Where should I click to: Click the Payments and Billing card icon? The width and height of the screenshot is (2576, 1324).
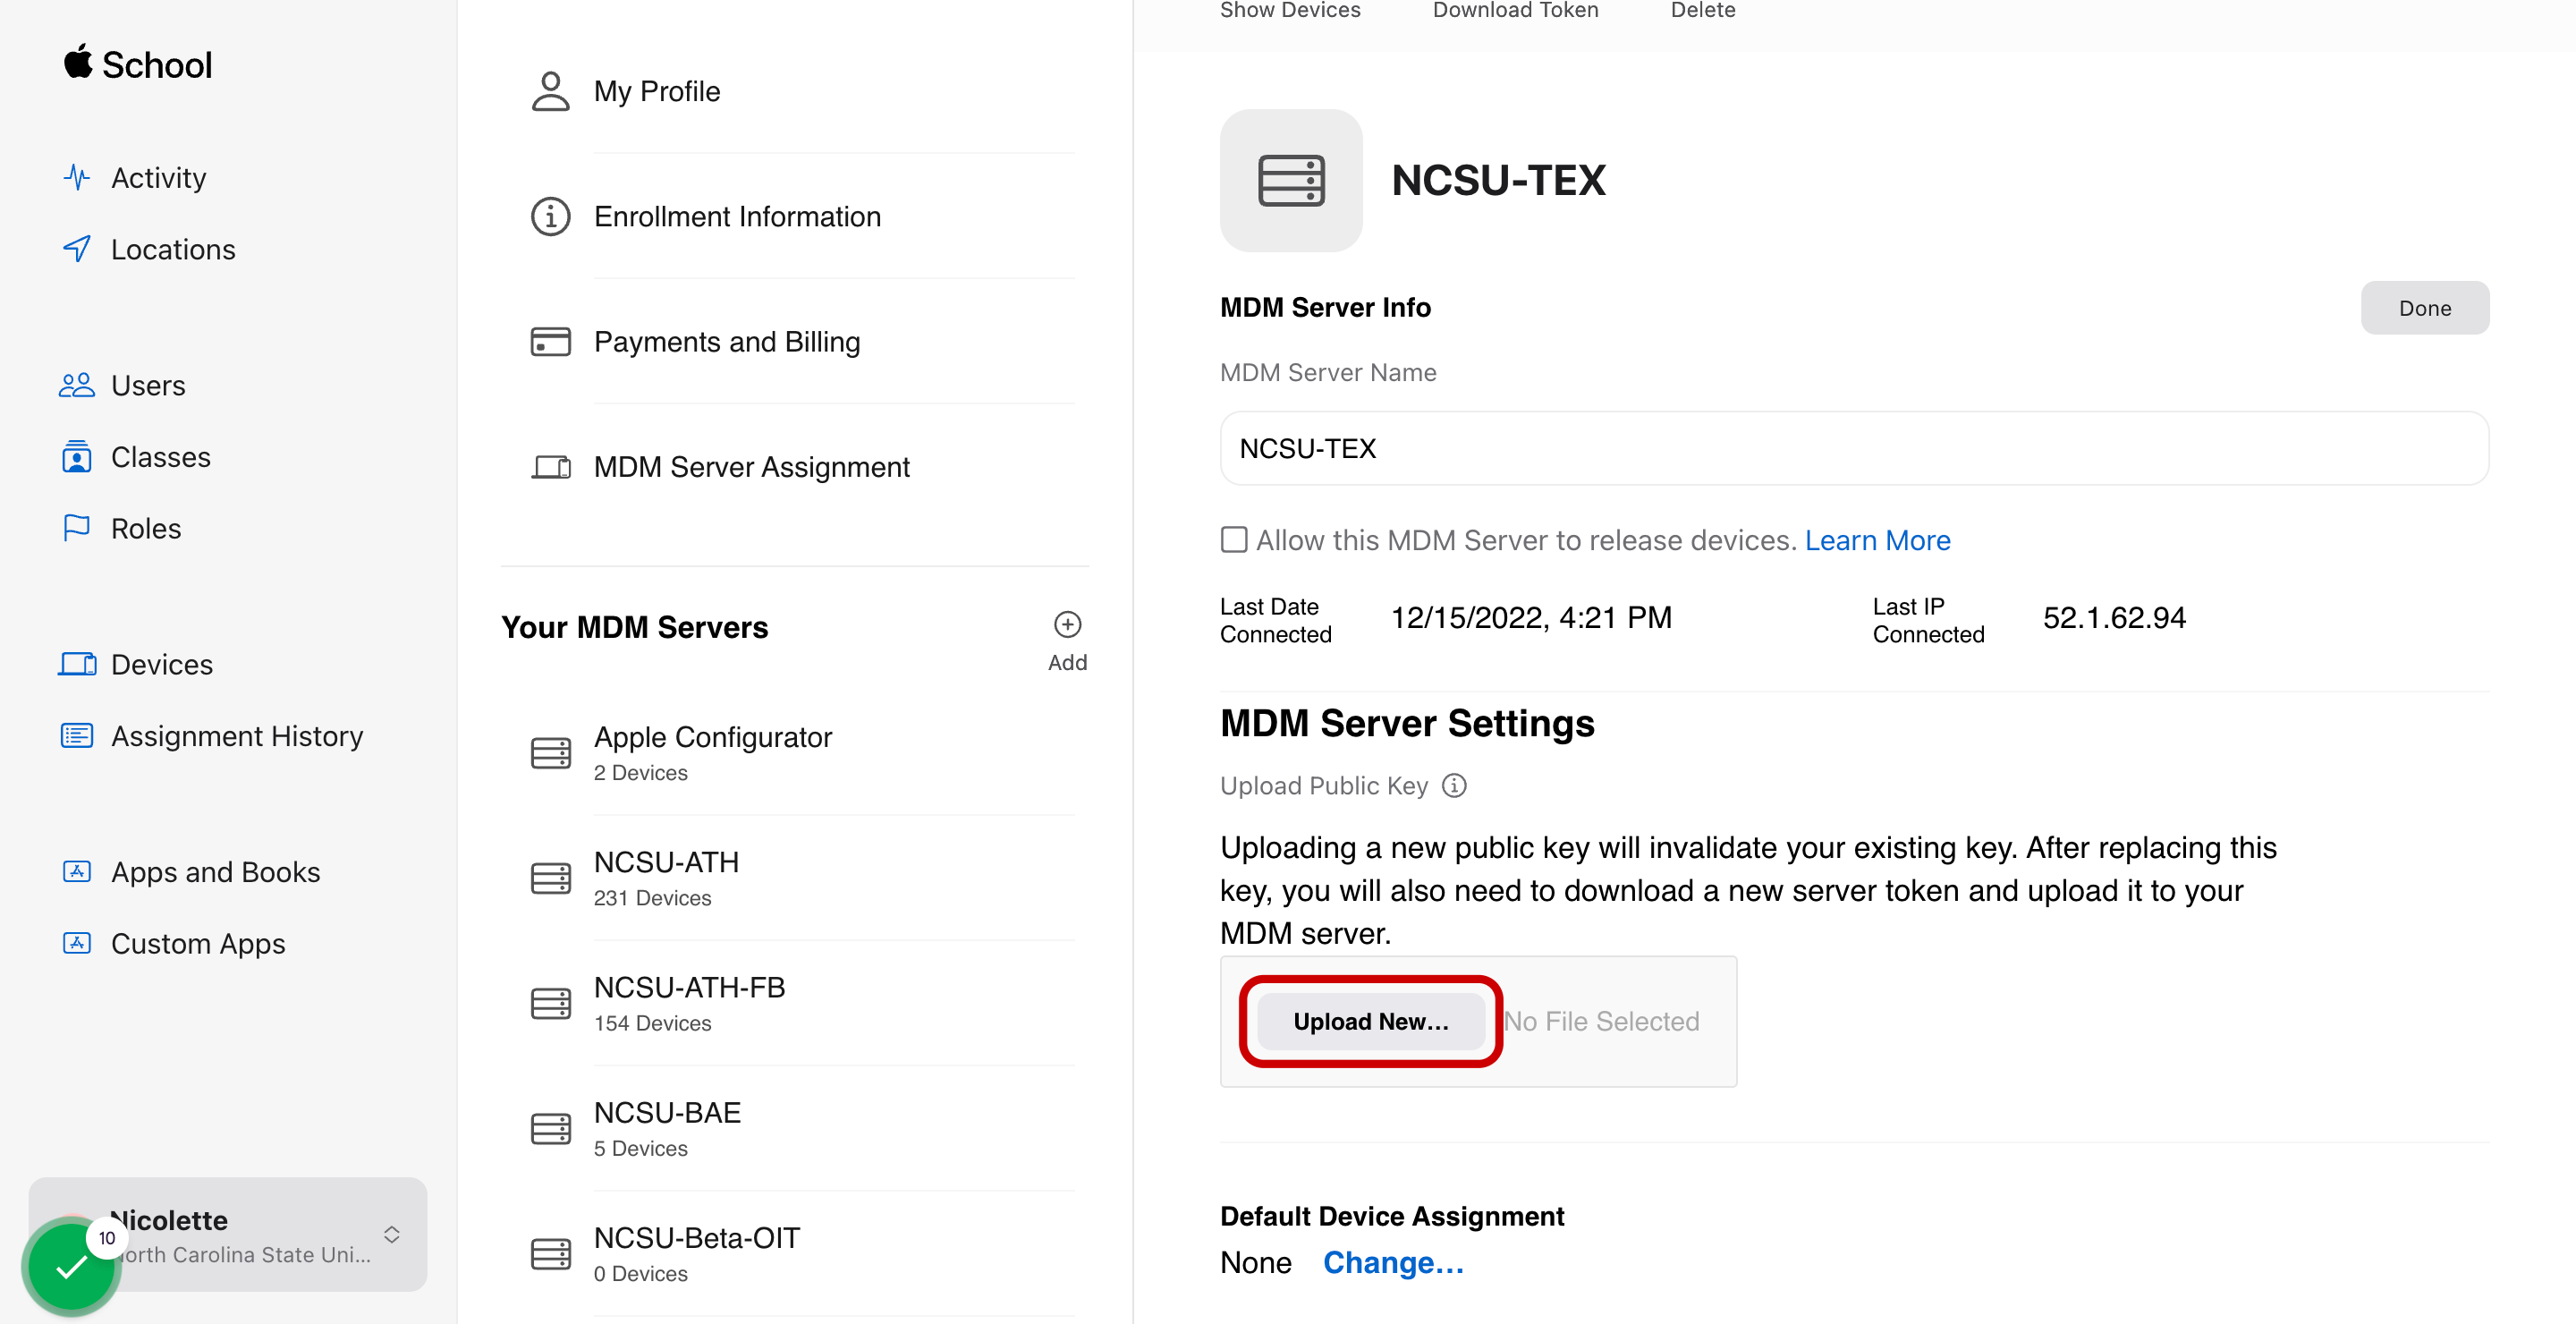(550, 342)
